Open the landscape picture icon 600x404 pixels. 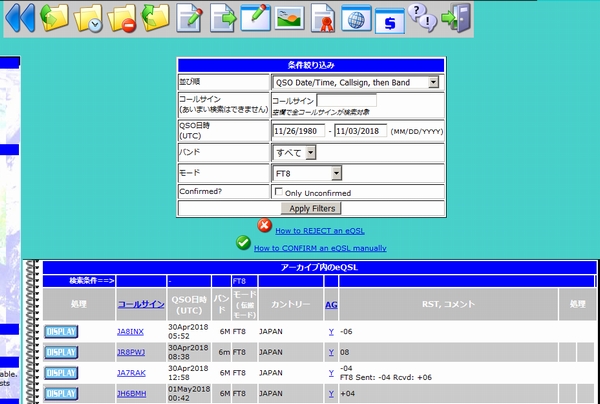(x=289, y=18)
